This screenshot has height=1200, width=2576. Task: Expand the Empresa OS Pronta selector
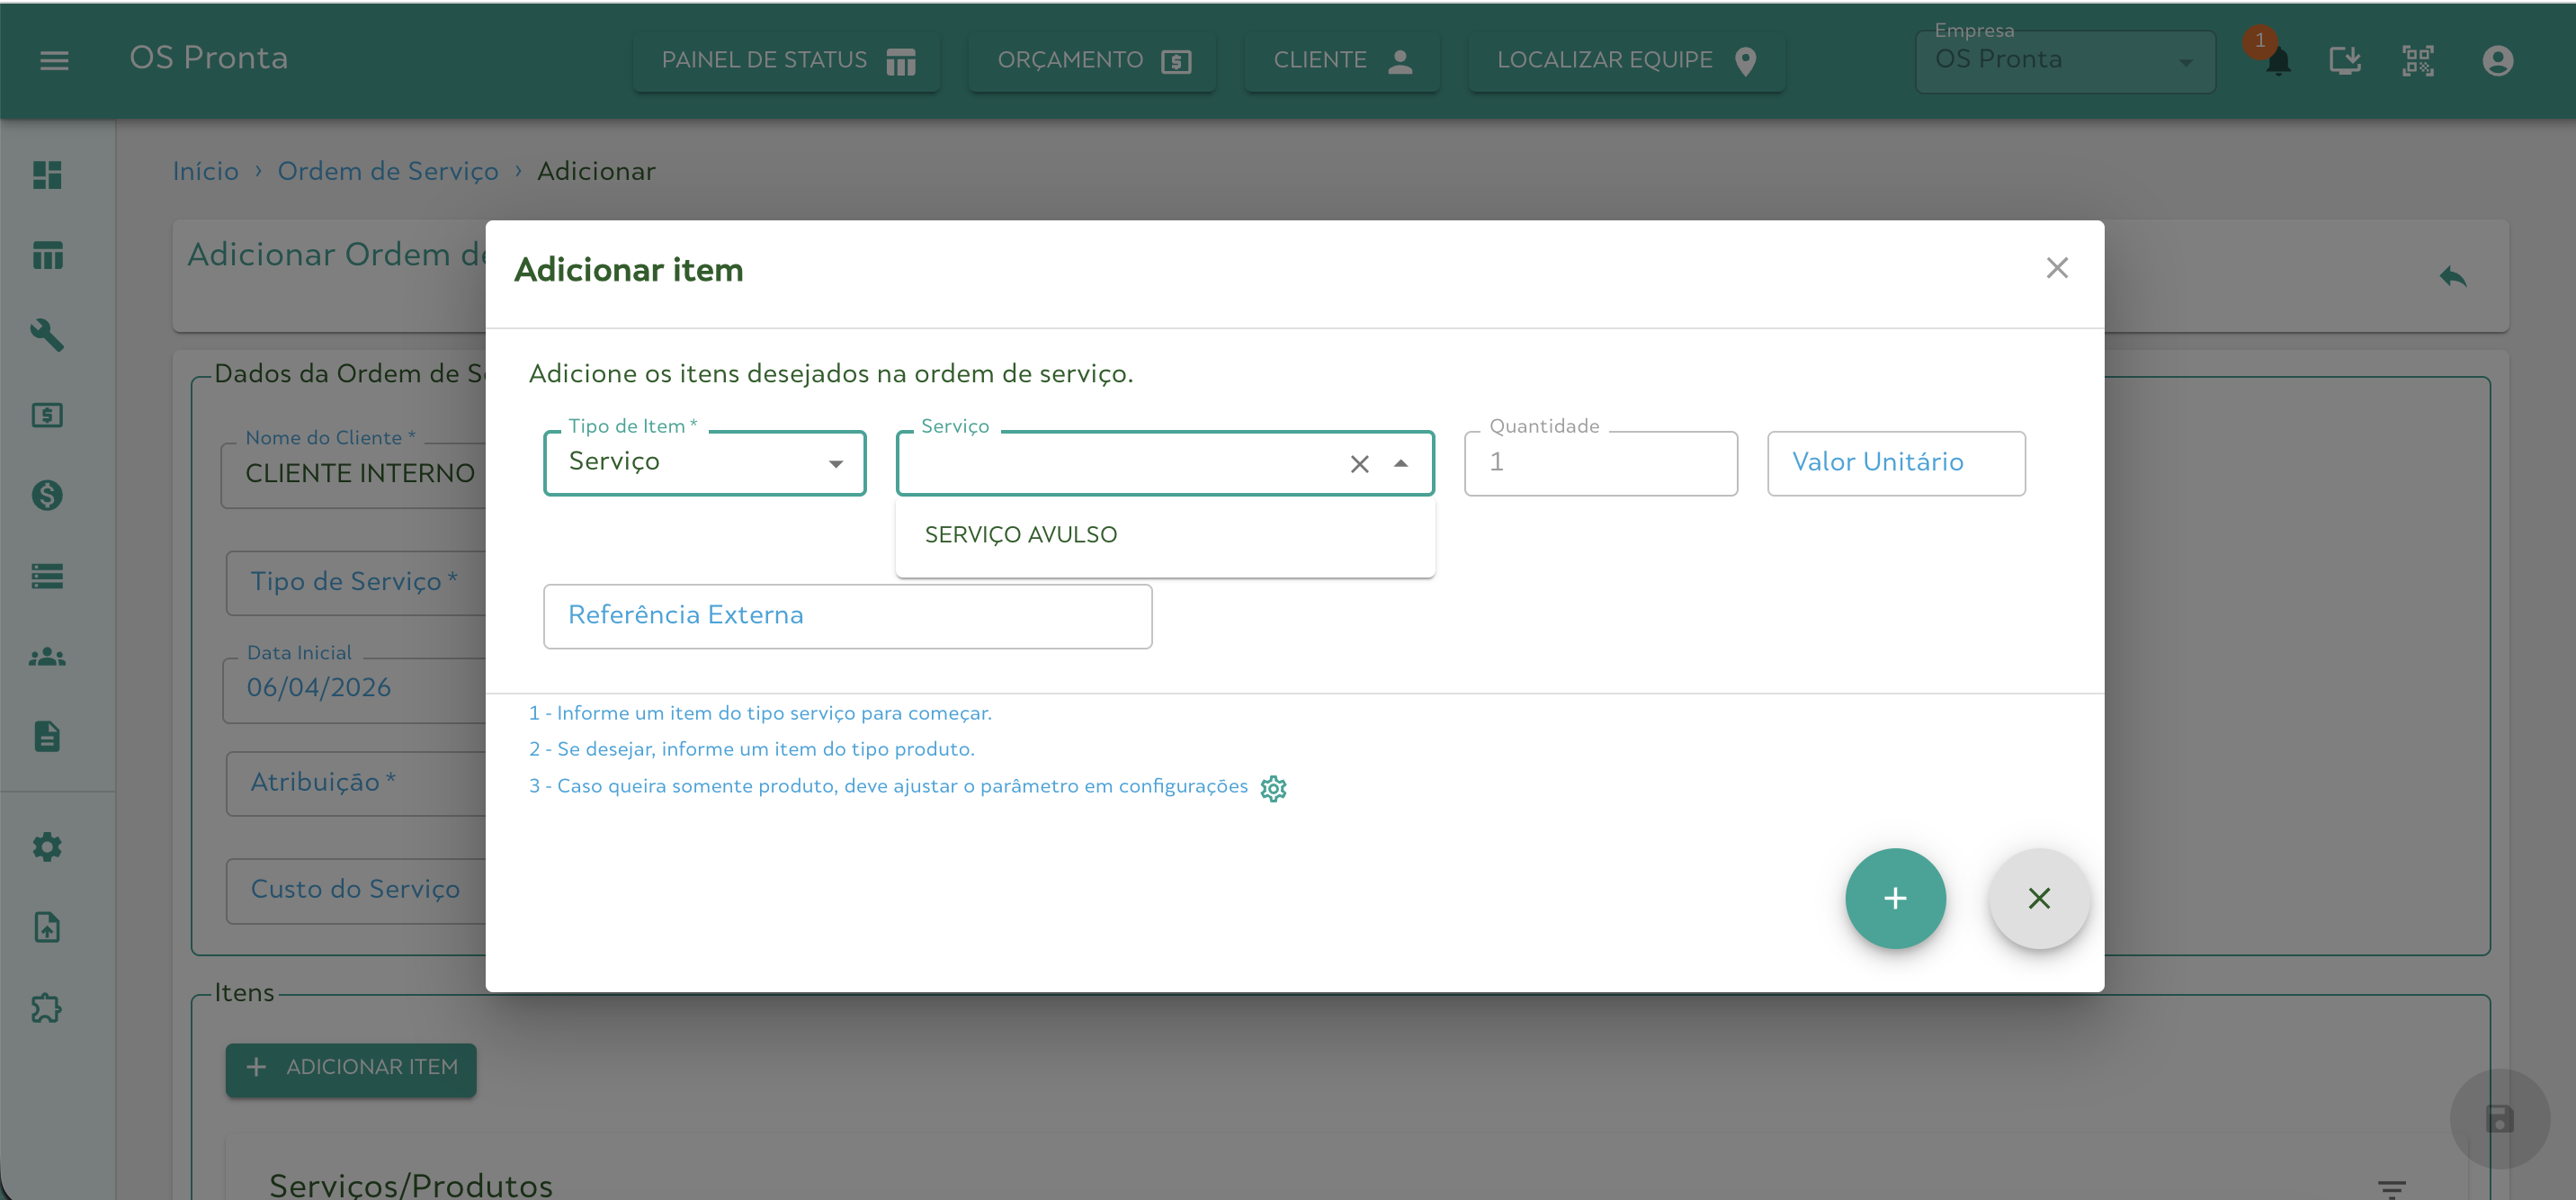point(2065,61)
